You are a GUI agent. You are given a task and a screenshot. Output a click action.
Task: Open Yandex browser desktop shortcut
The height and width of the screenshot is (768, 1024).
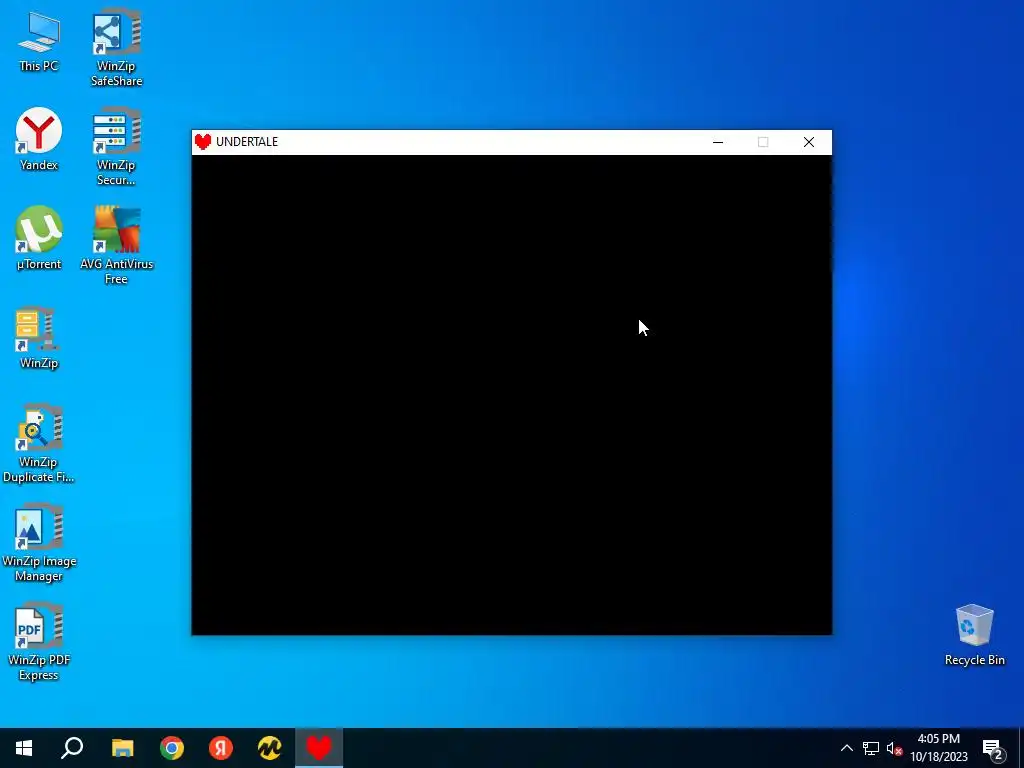click(39, 139)
